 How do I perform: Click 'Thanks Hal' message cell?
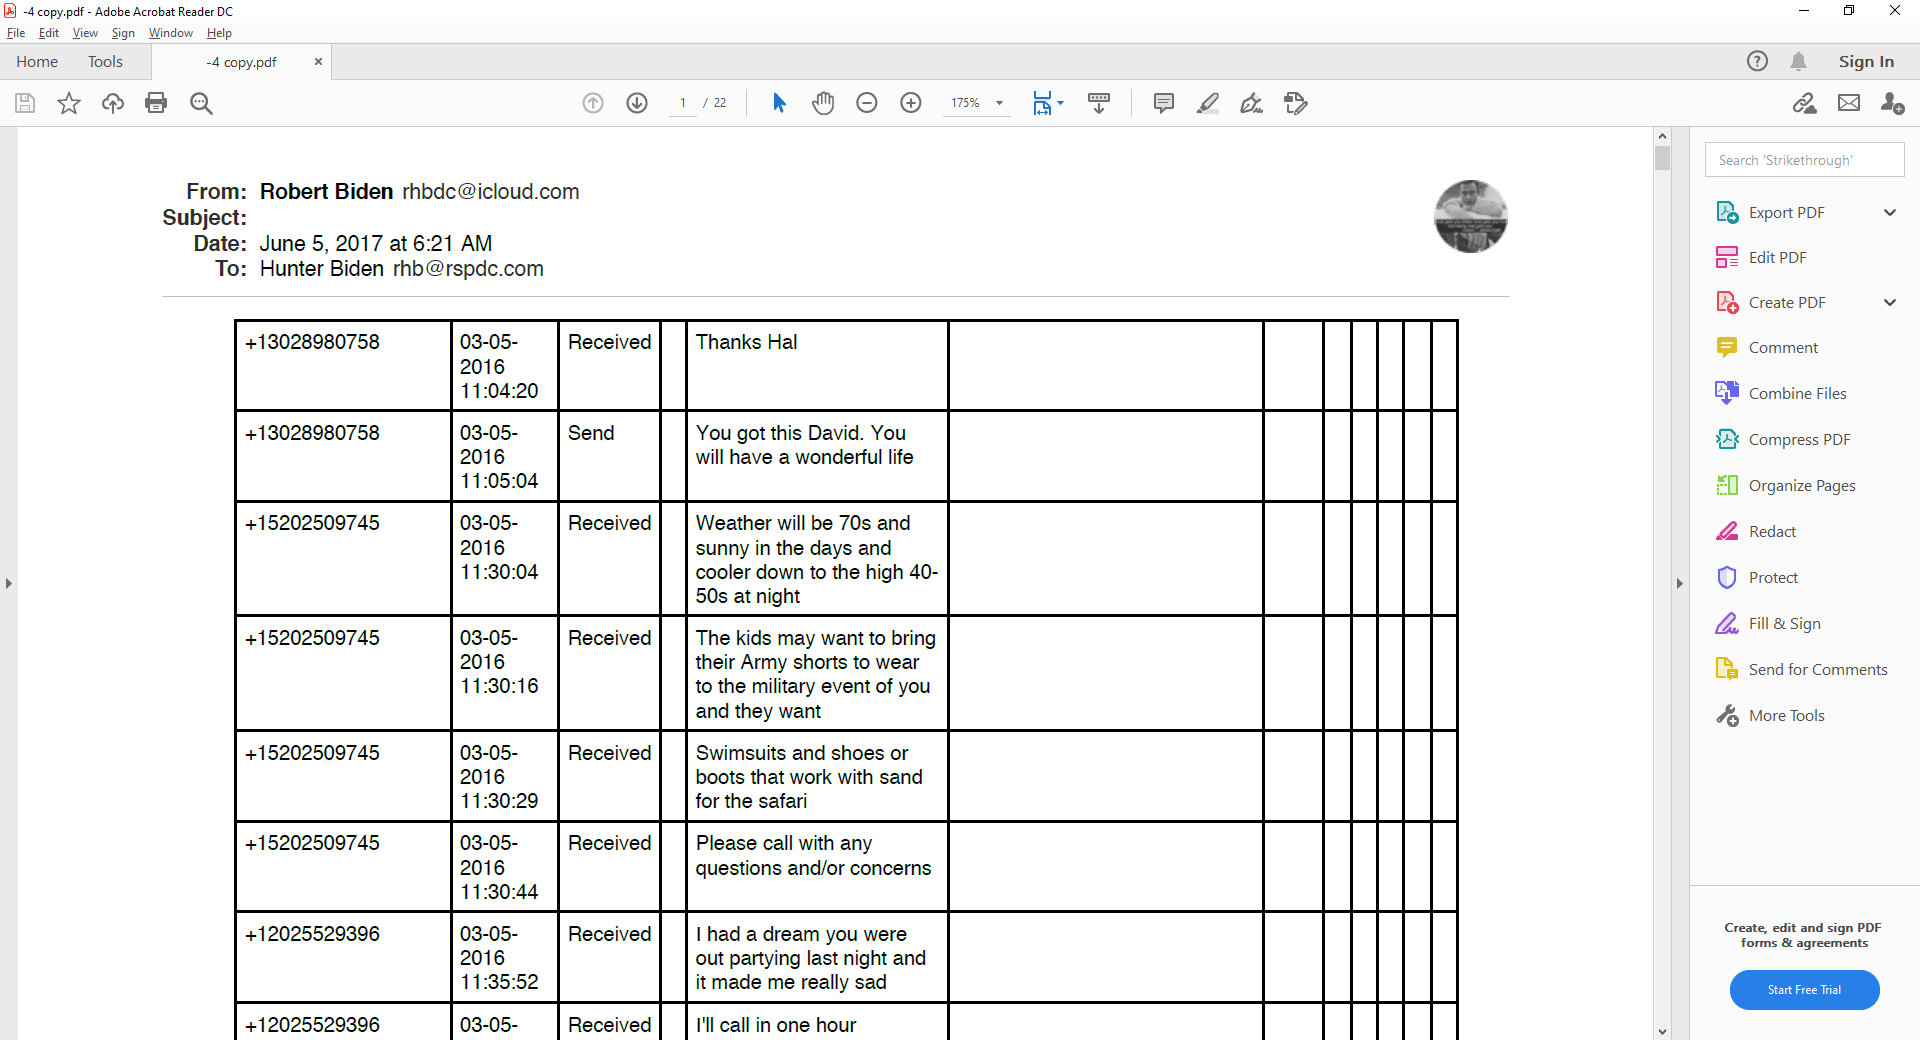[x=817, y=365]
